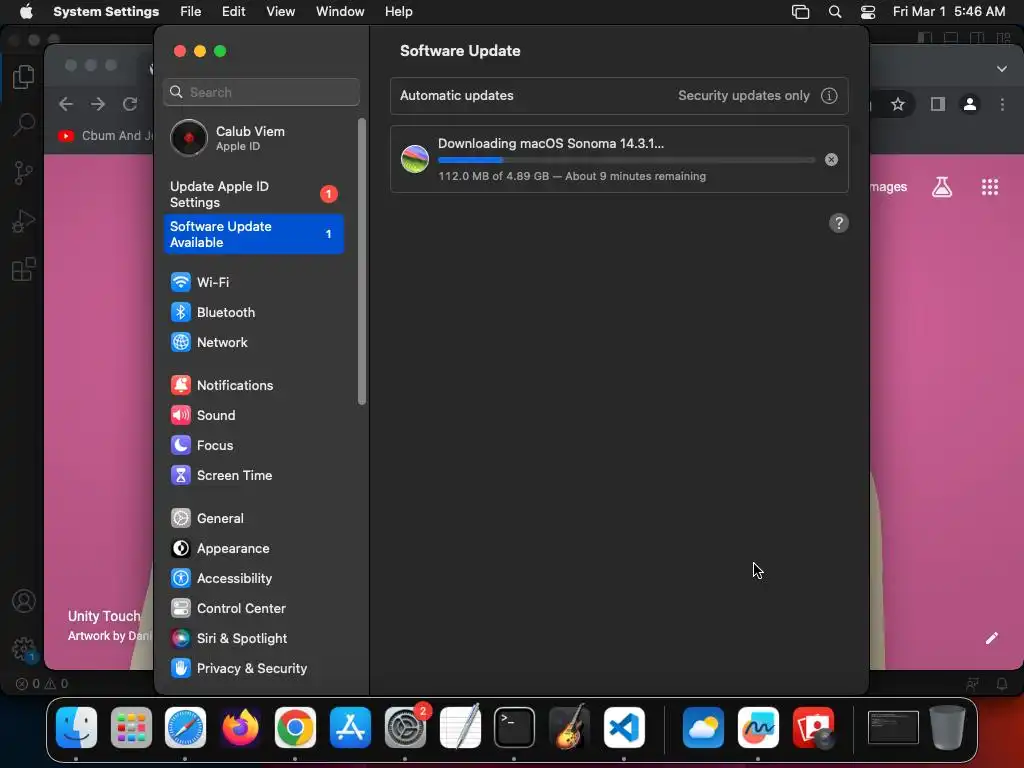Open Chrome profile avatar menu

(x=970, y=104)
